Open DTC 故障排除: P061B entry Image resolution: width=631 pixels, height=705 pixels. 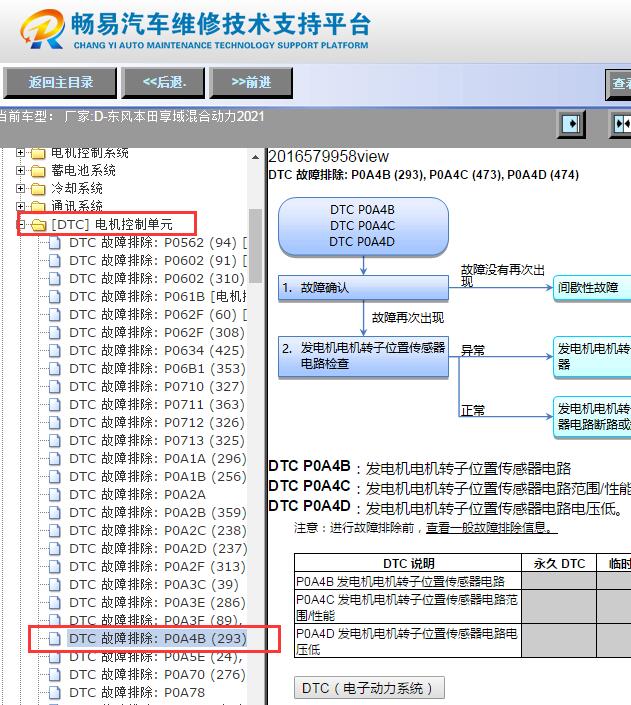click(x=157, y=297)
